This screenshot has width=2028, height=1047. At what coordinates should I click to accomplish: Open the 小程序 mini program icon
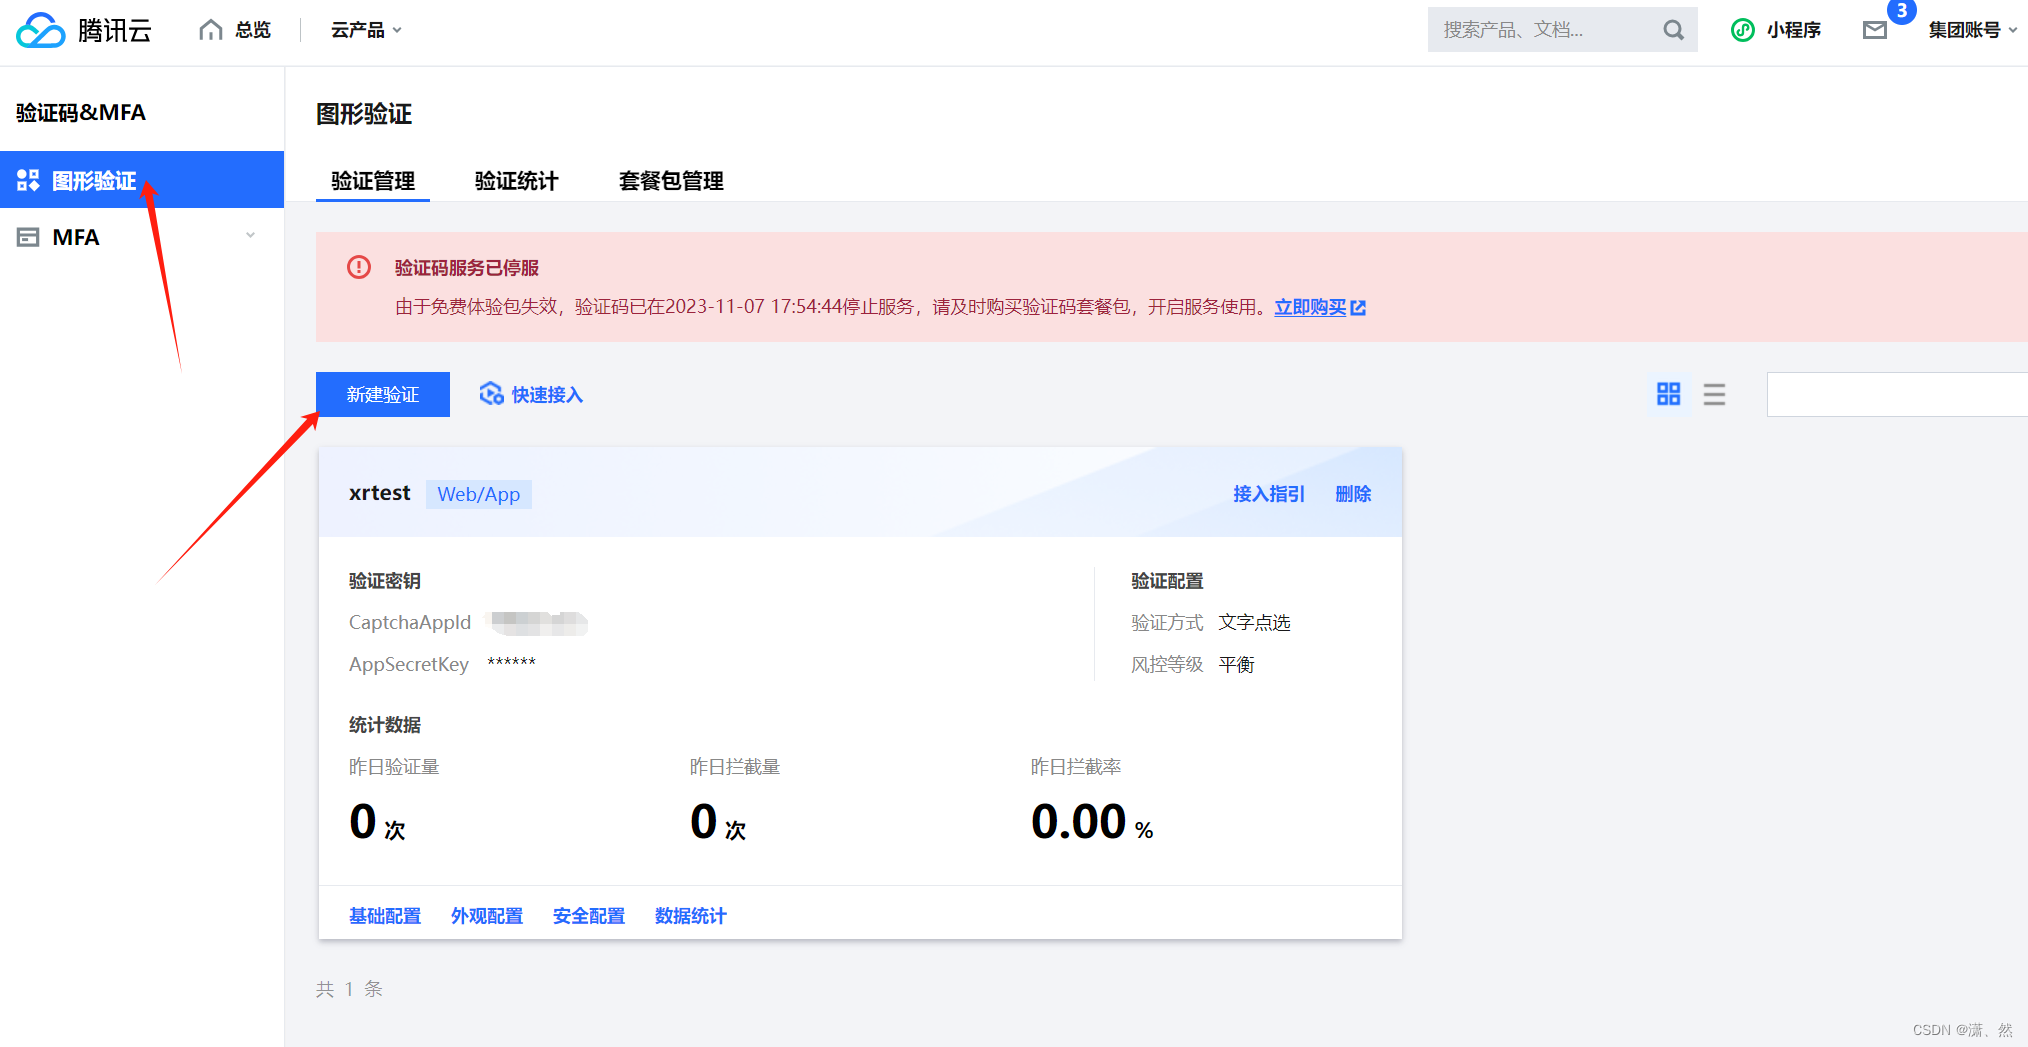1742,30
